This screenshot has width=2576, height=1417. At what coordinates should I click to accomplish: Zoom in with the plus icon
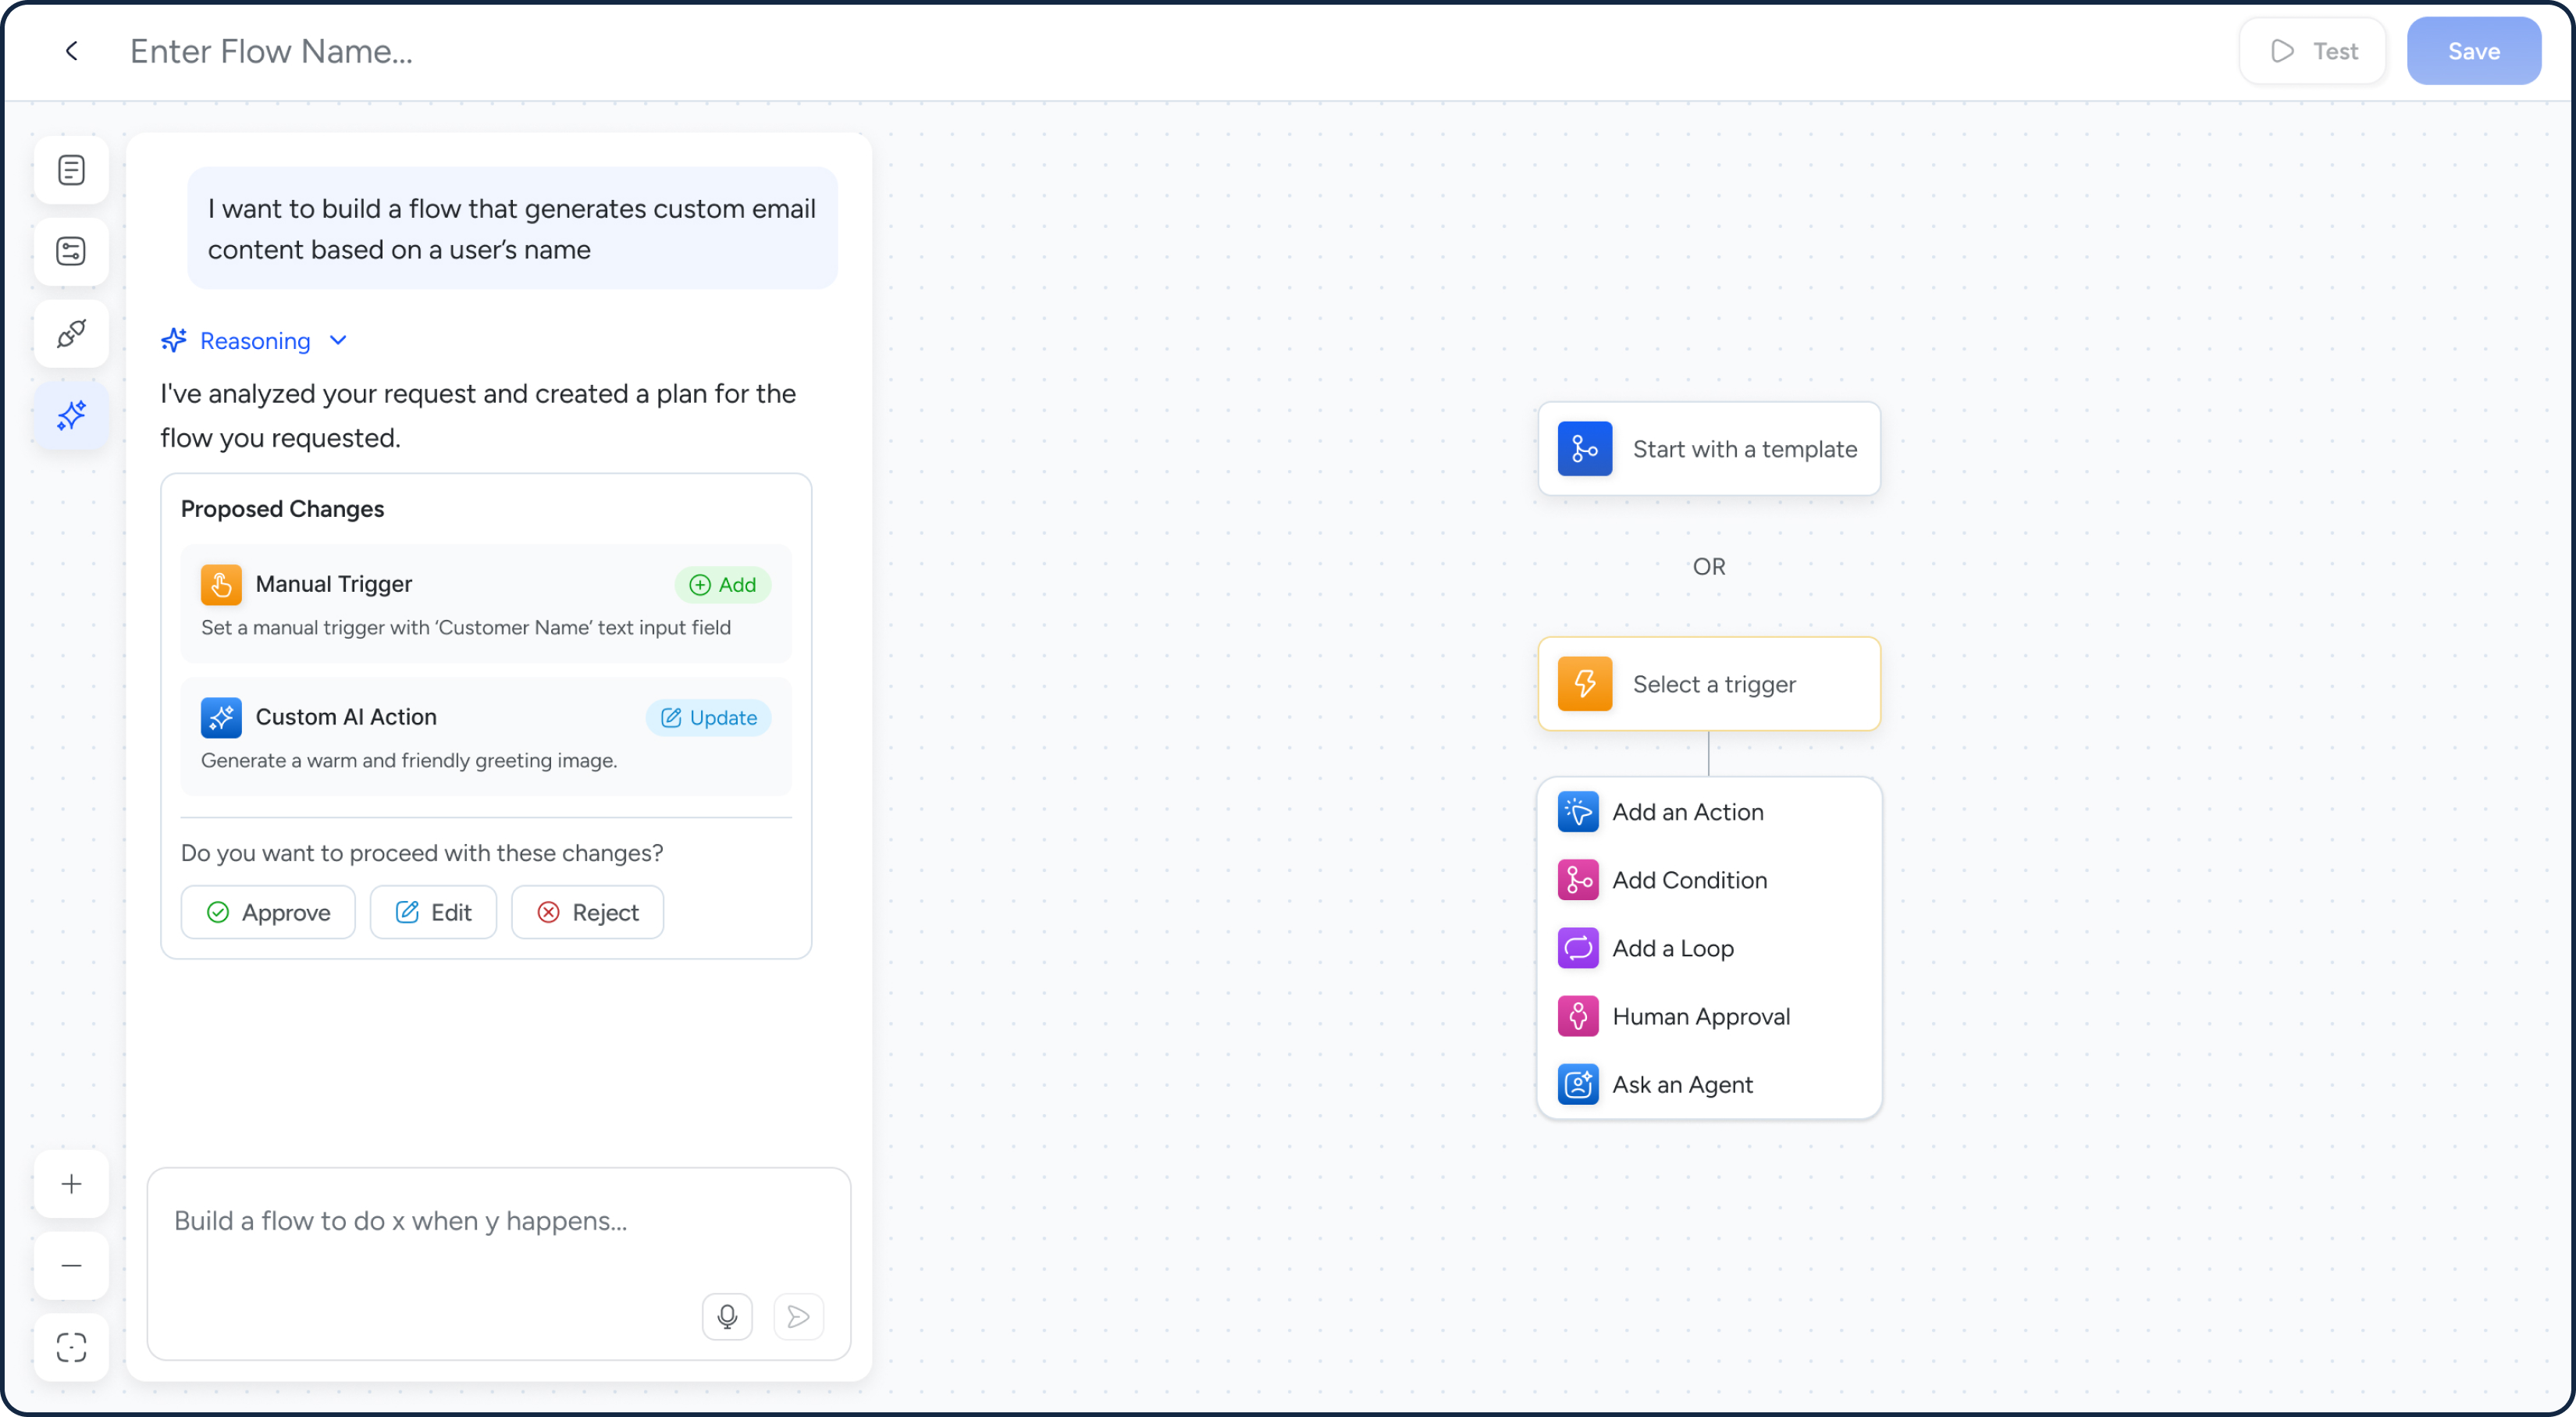[x=71, y=1184]
